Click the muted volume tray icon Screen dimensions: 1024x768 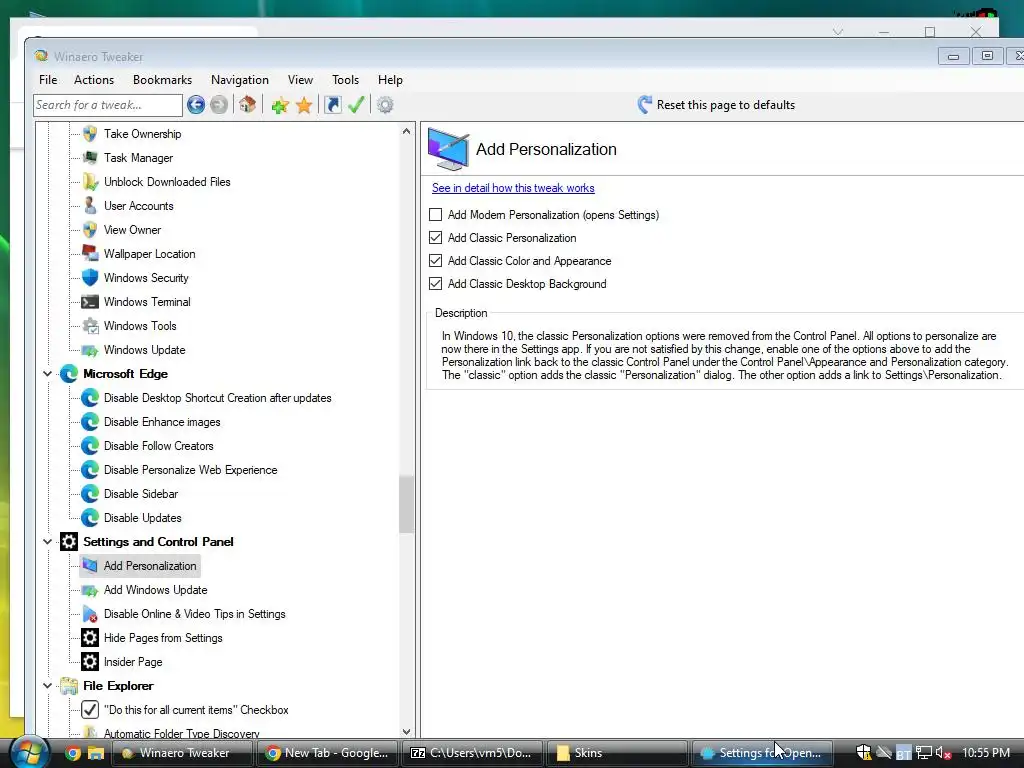click(x=943, y=753)
